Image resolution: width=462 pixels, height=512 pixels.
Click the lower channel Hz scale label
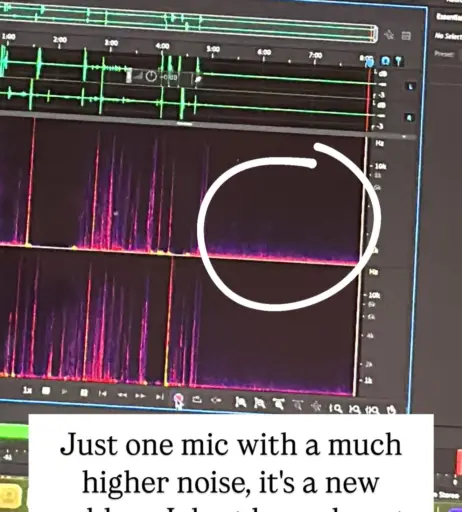[374, 272]
